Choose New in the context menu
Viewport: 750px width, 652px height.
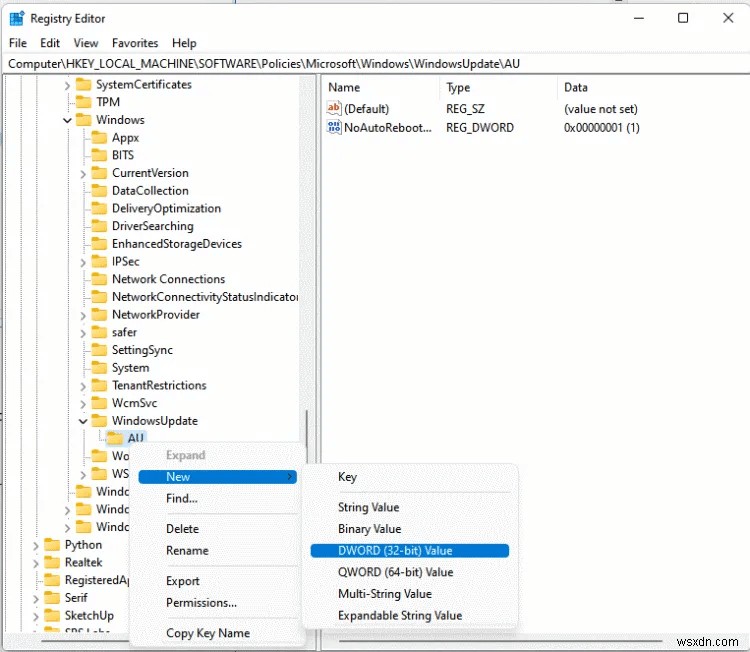click(218, 476)
